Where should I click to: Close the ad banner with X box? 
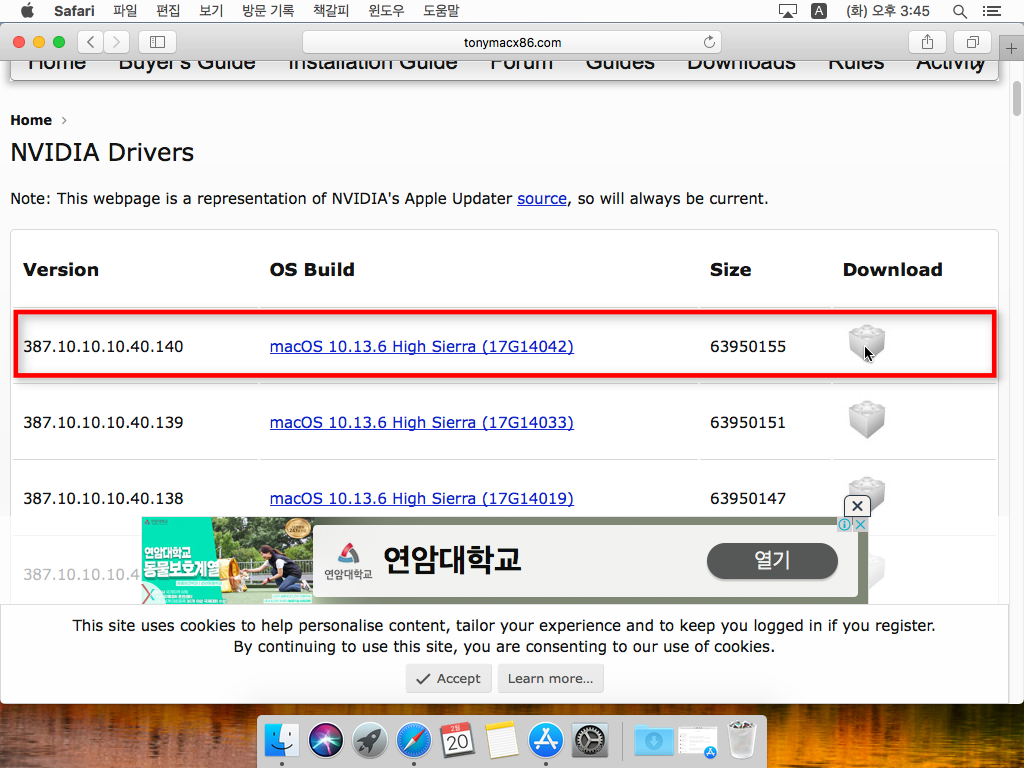(857, 506)
